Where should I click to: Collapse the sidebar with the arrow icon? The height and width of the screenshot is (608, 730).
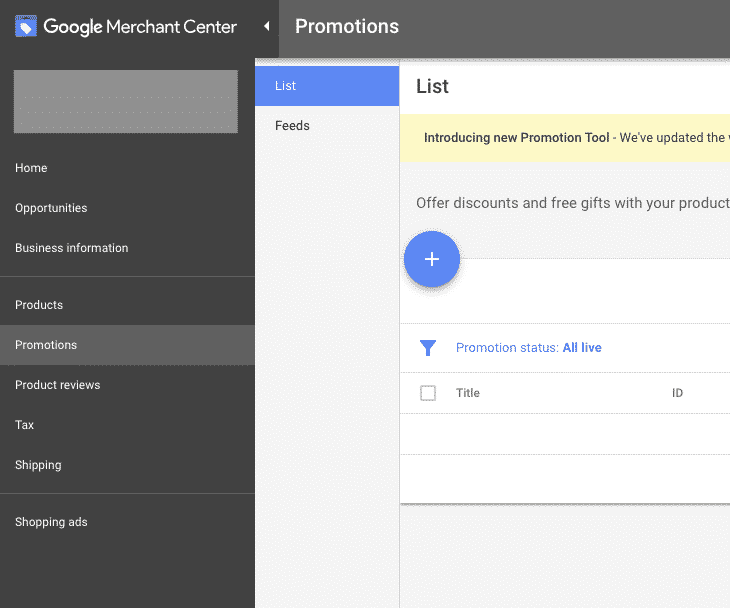(267, 26)
